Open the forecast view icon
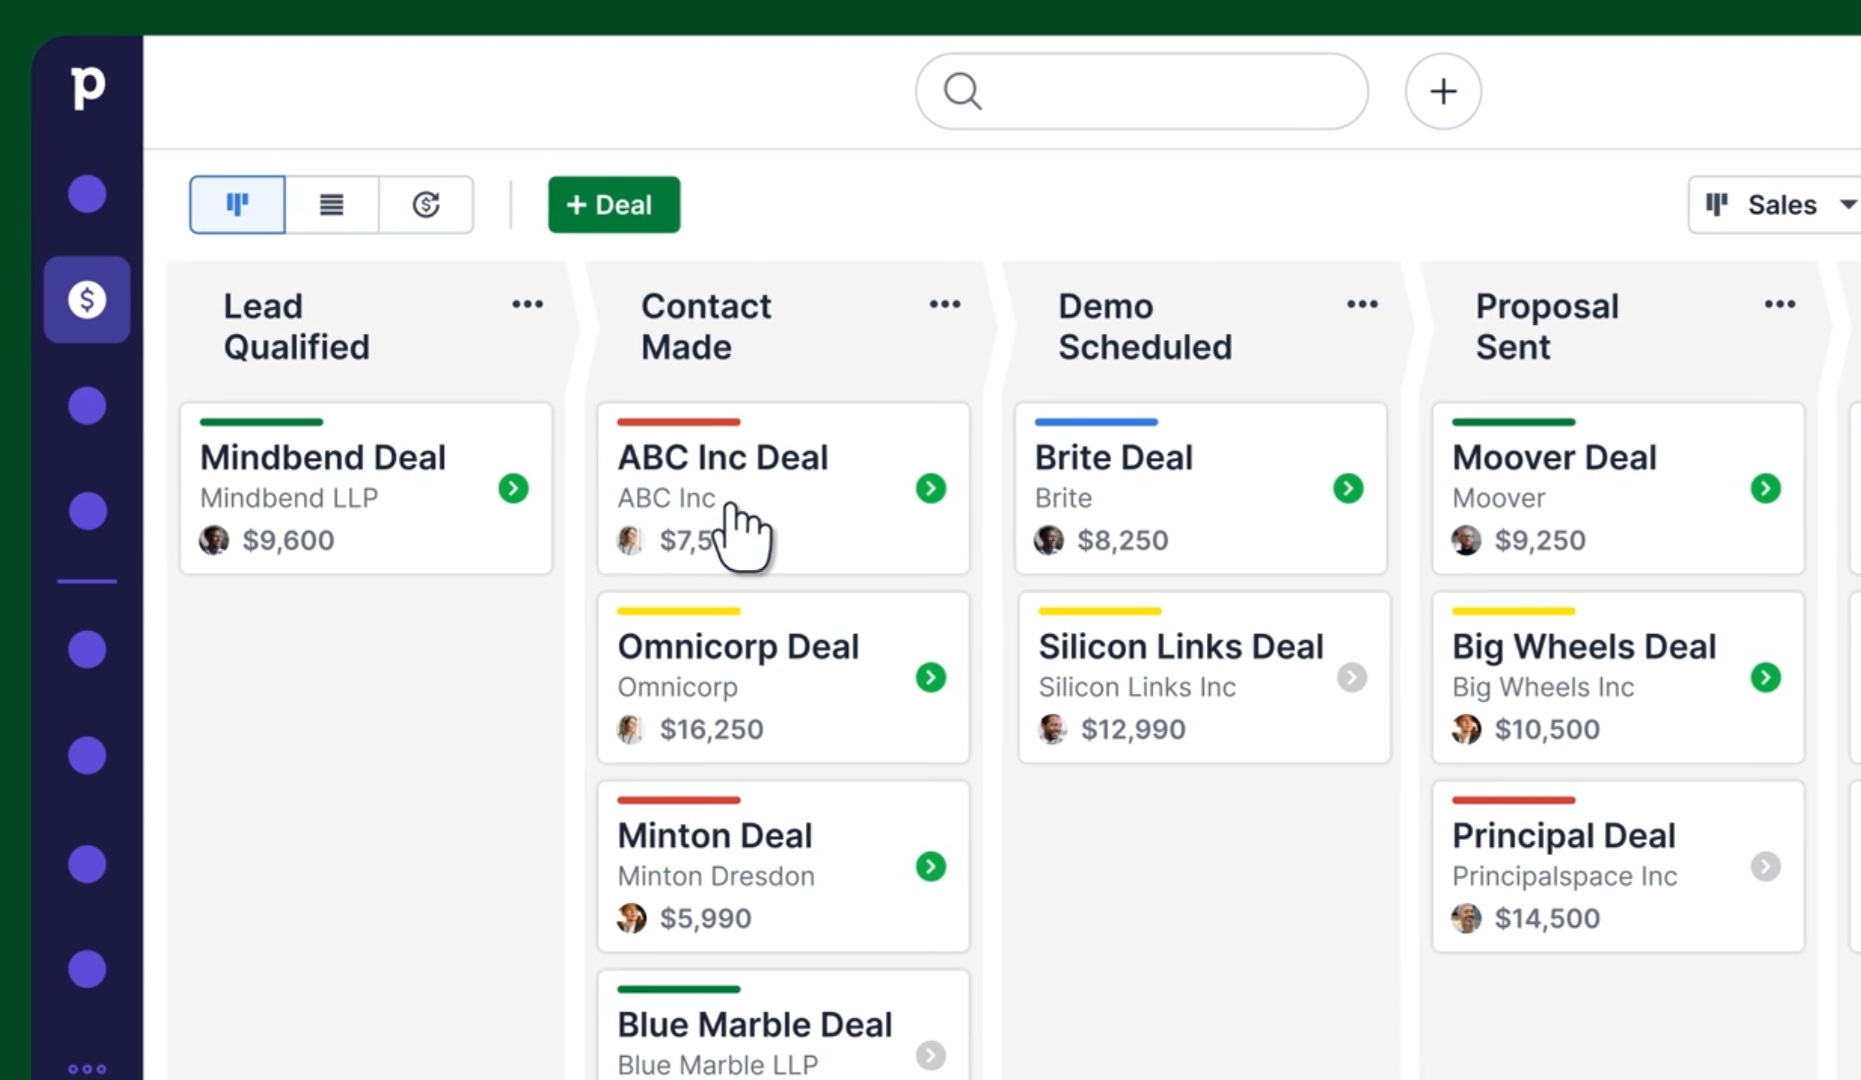This screenshot has width=1861, height=1080. pos(426,205)
